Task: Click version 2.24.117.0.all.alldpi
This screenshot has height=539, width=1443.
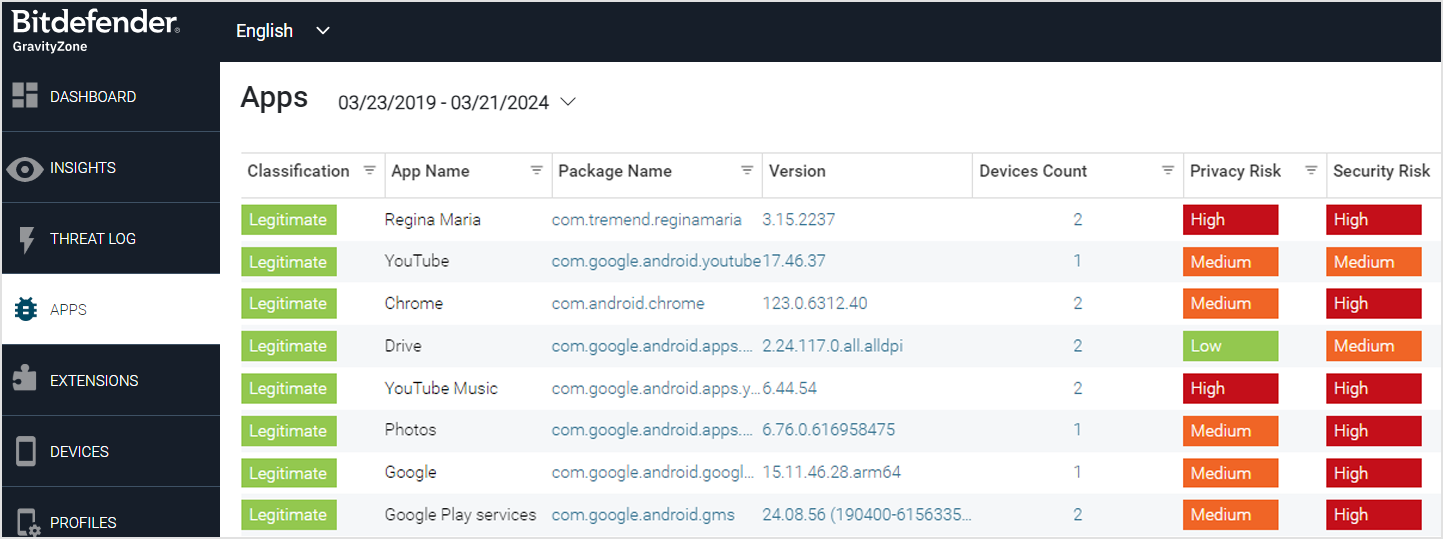Action: click(833, 346)
